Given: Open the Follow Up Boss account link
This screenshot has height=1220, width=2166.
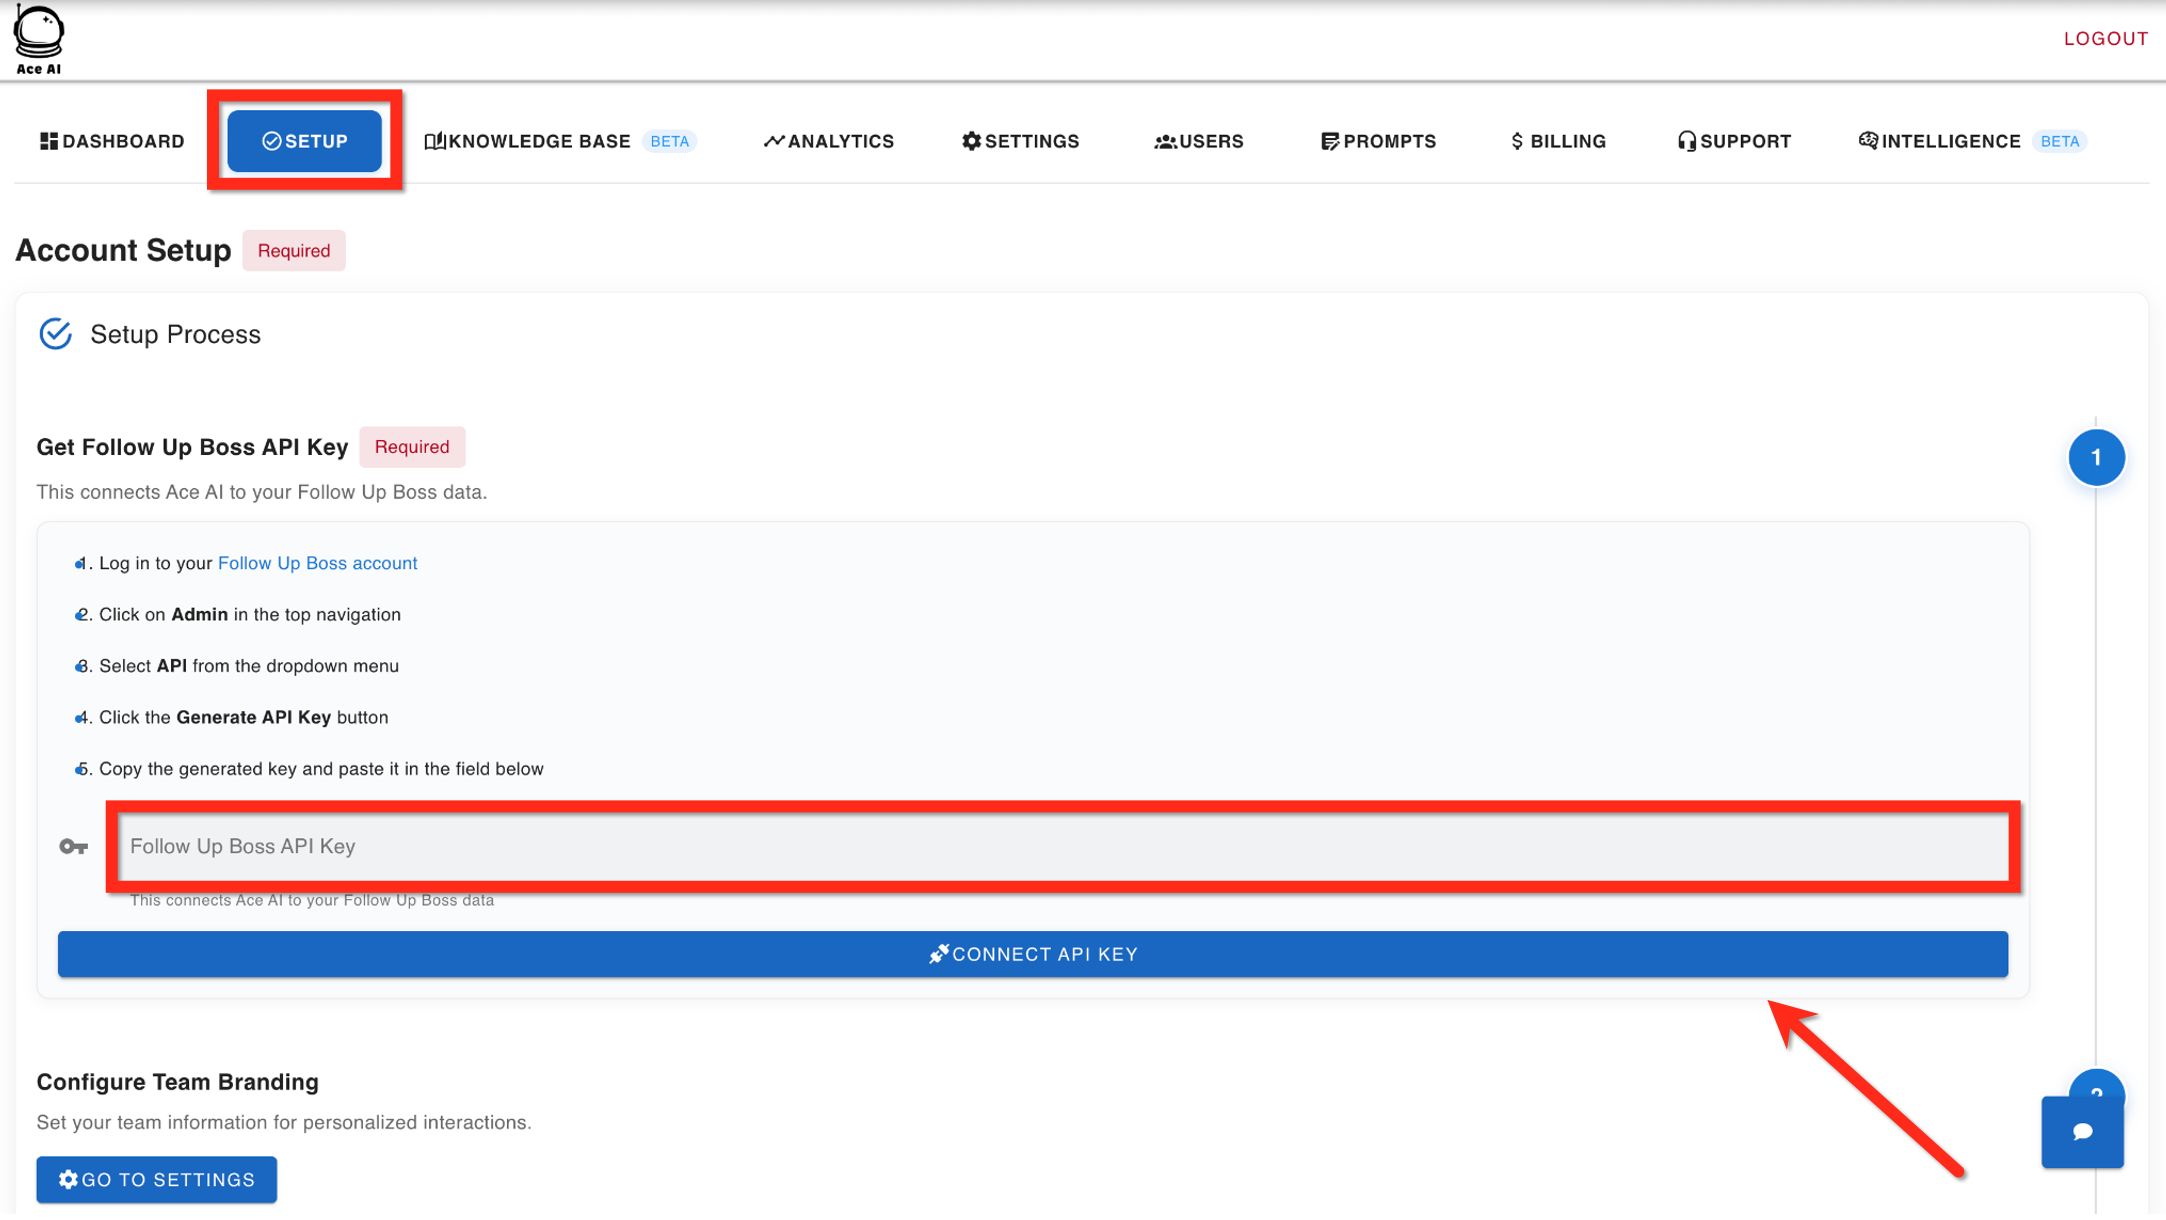Looking at the screenshot, I should (x=317, y=563).
